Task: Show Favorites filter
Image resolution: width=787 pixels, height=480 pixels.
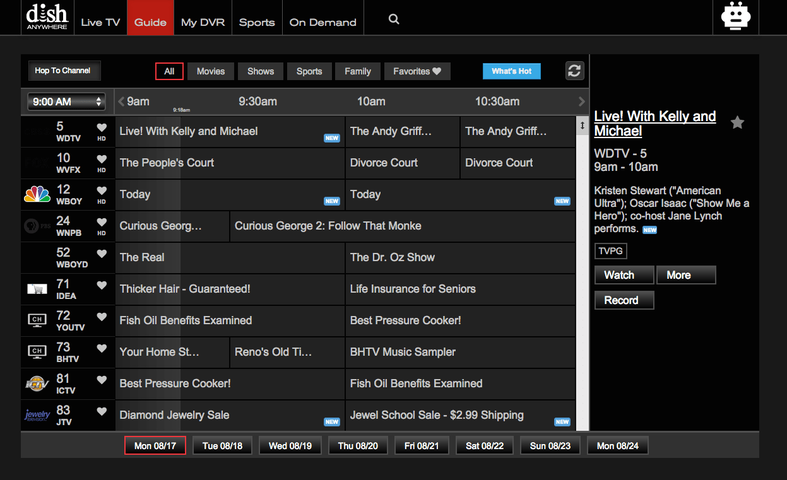Action: click(417, 71)
